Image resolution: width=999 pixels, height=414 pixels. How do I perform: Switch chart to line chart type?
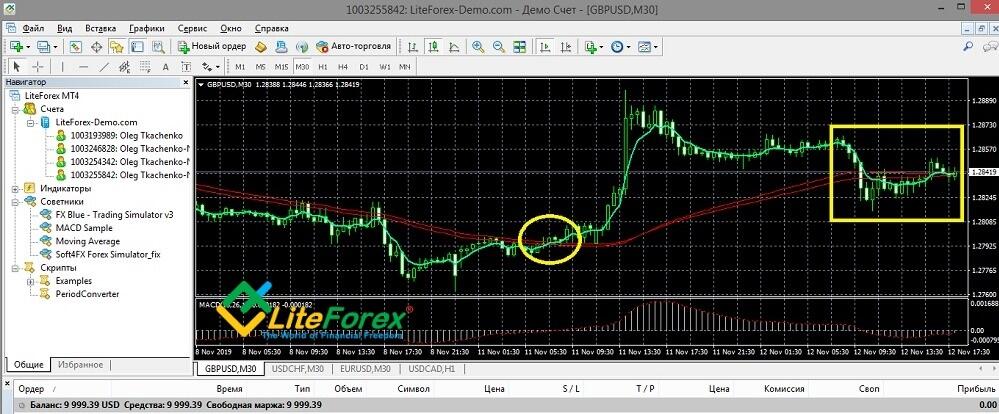coord(454,46)
